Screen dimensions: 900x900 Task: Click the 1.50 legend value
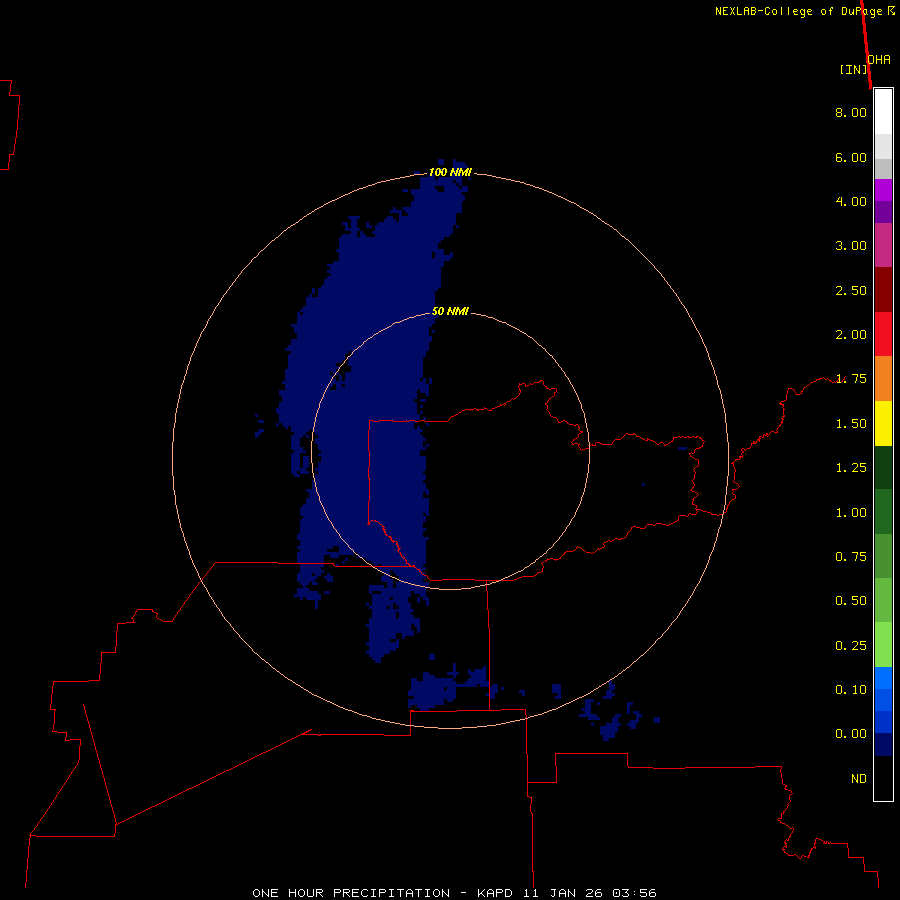tap(851, 424)
